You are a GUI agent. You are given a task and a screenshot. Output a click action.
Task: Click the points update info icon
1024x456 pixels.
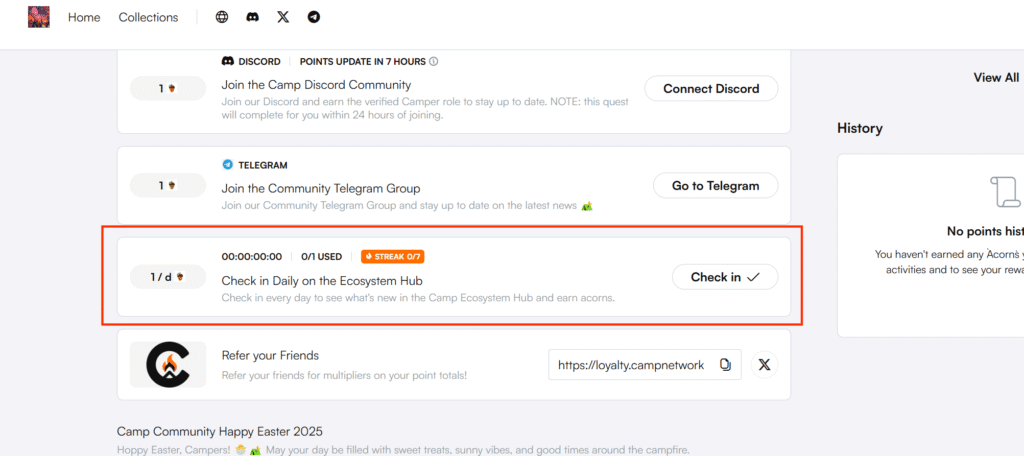pyautogui.click(x=434, y=61)
